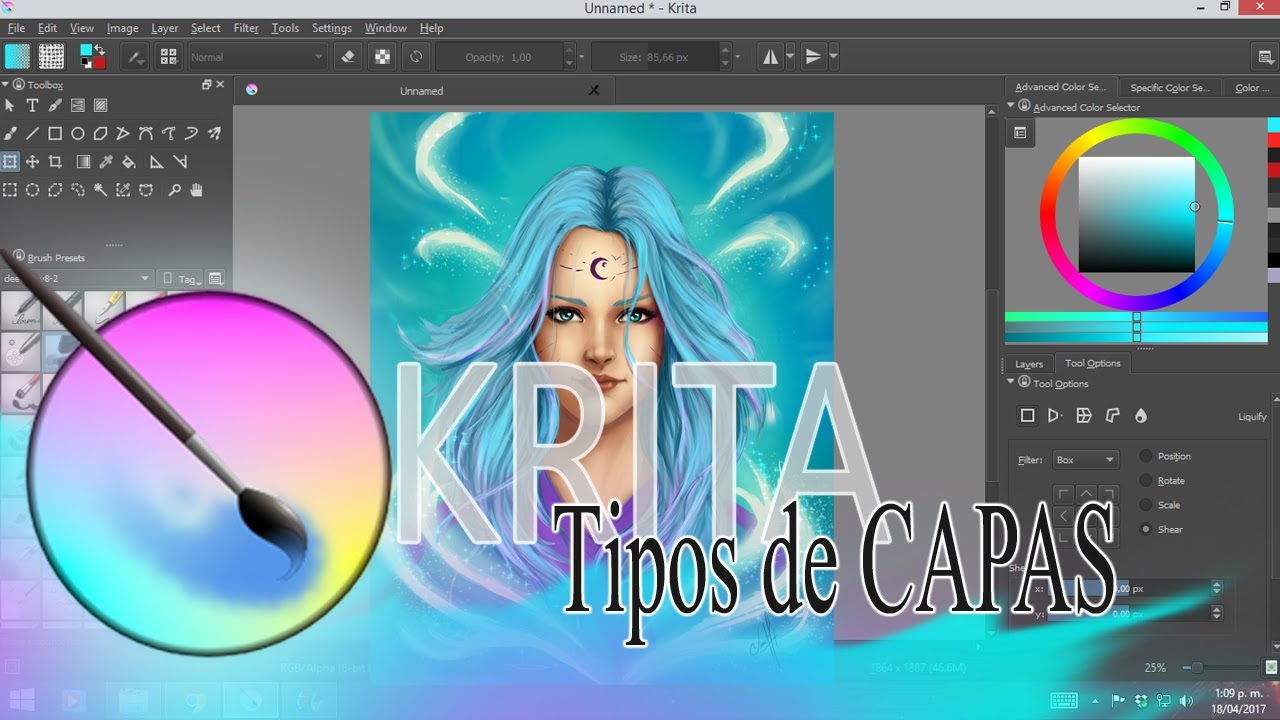Select the Rotate radio option
Screen dimensions: 1280x720
coord(1163,480)
